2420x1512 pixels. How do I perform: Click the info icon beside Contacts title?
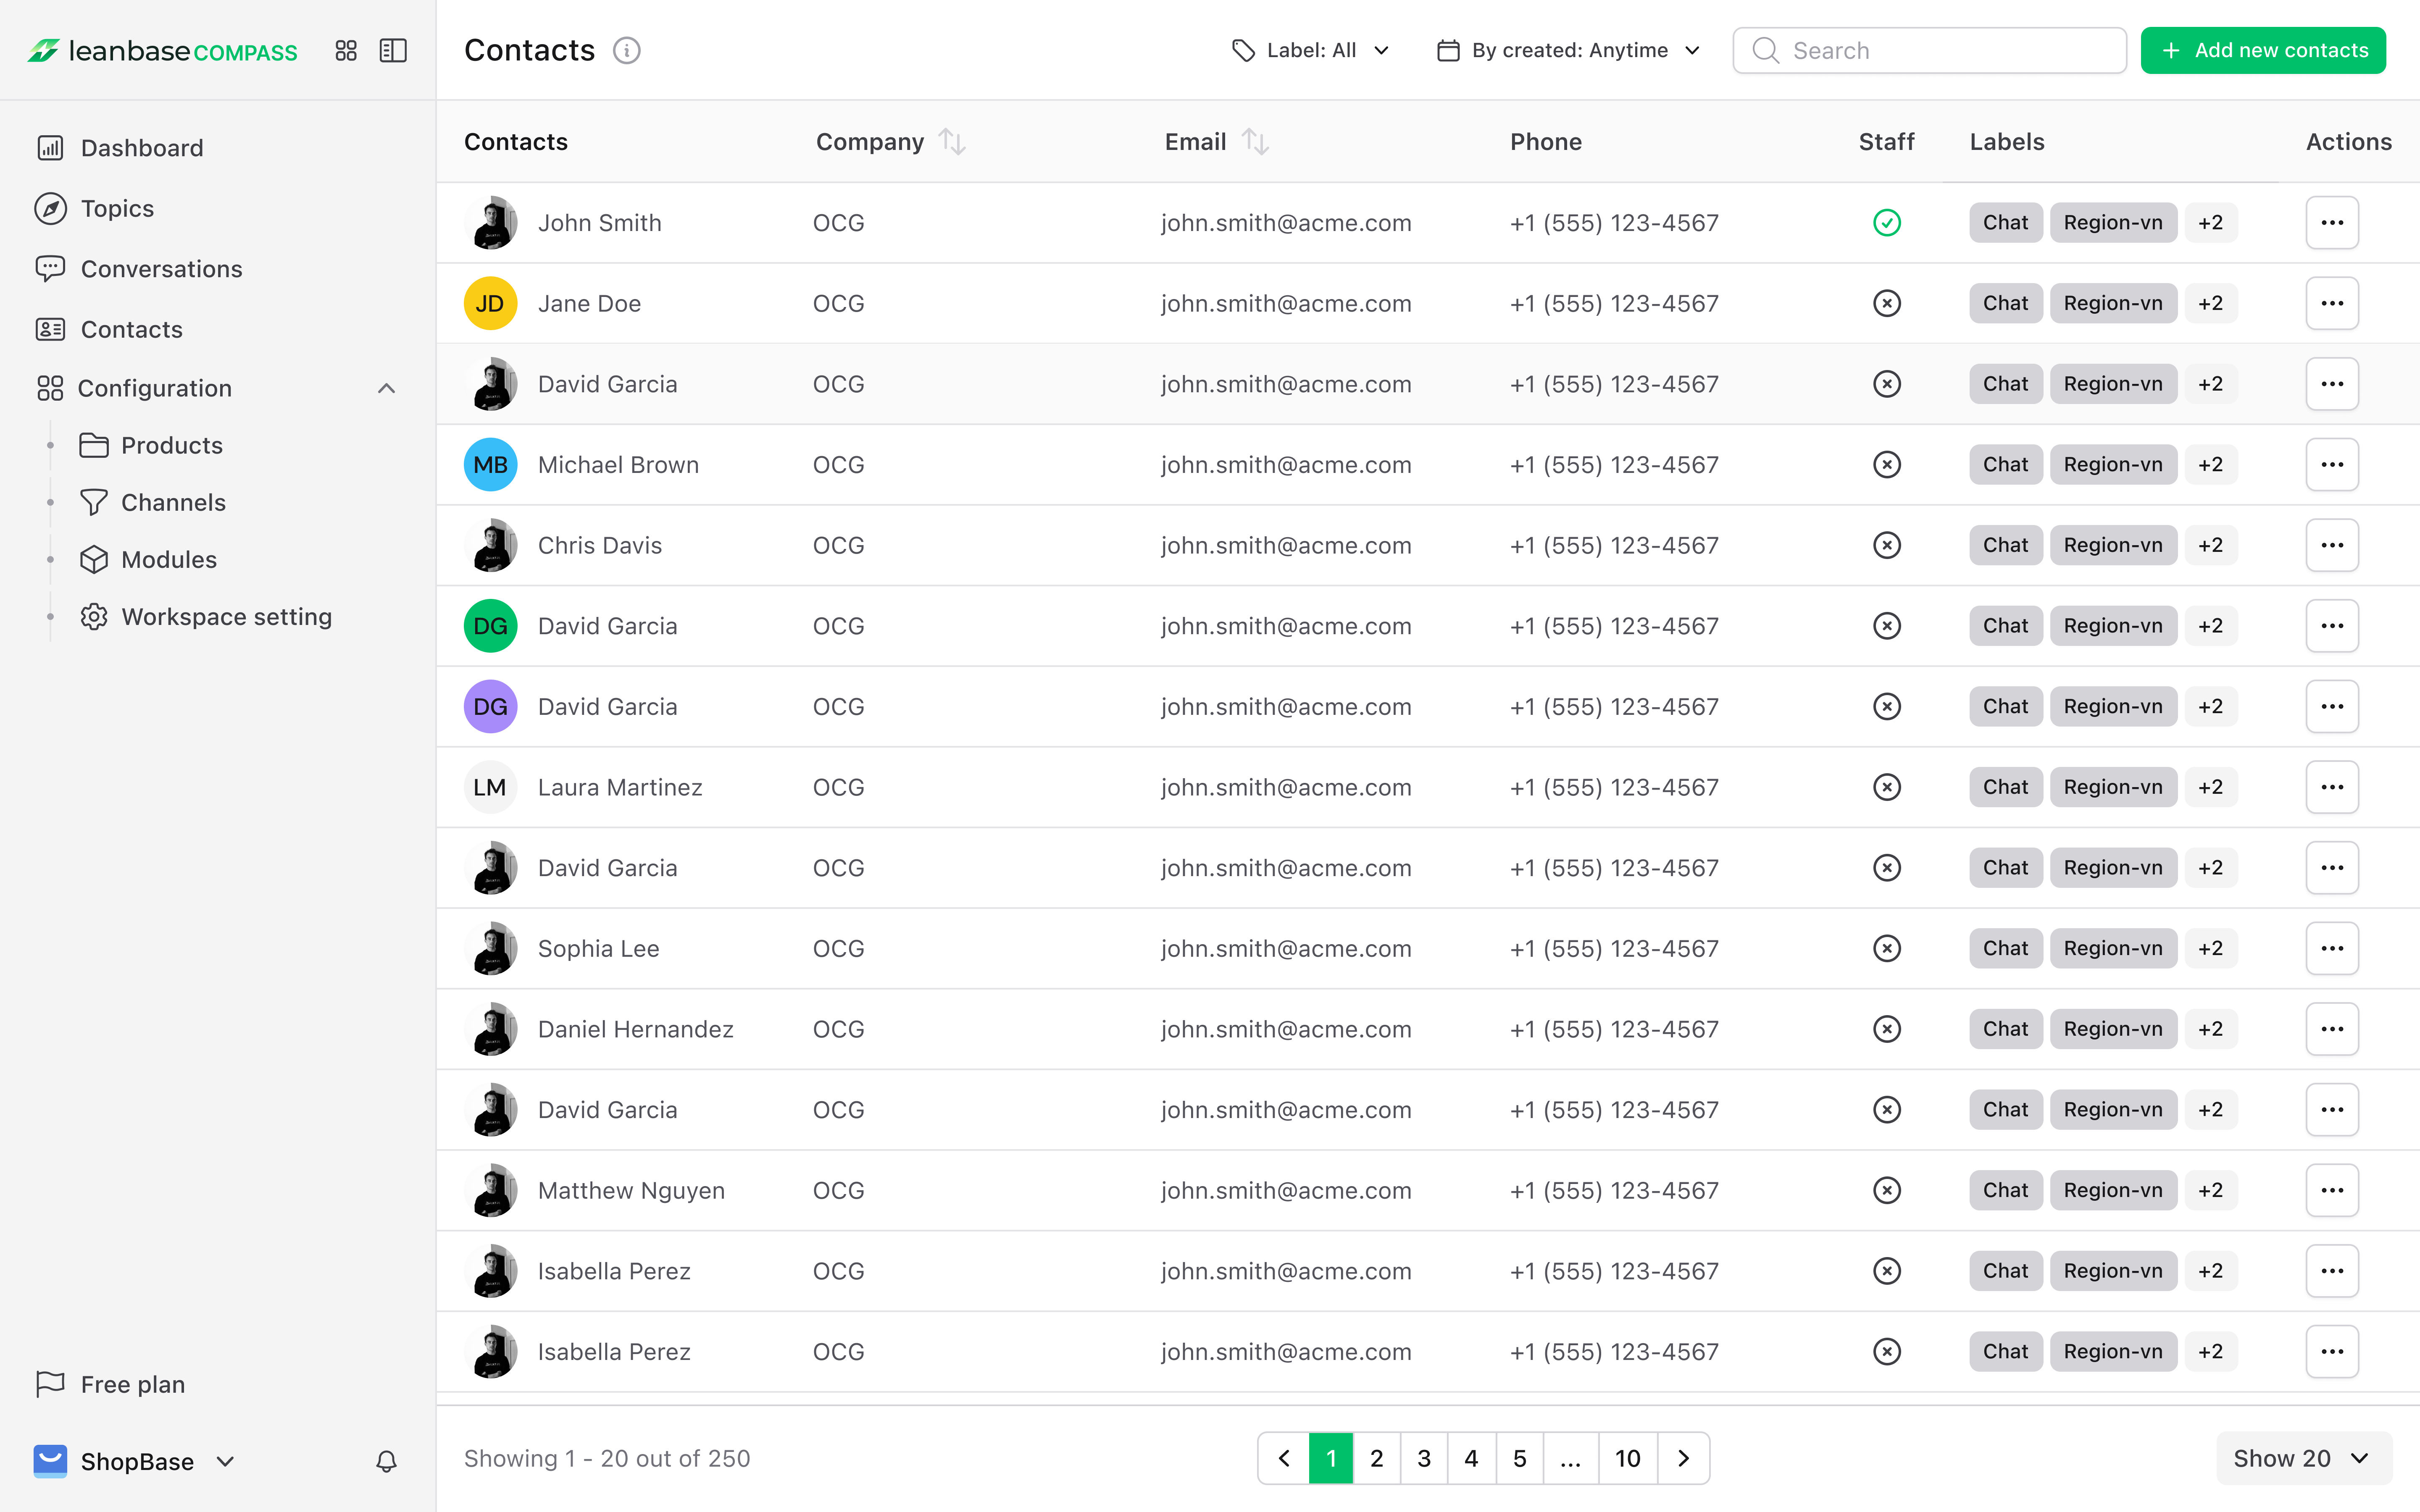coord(627,50)
